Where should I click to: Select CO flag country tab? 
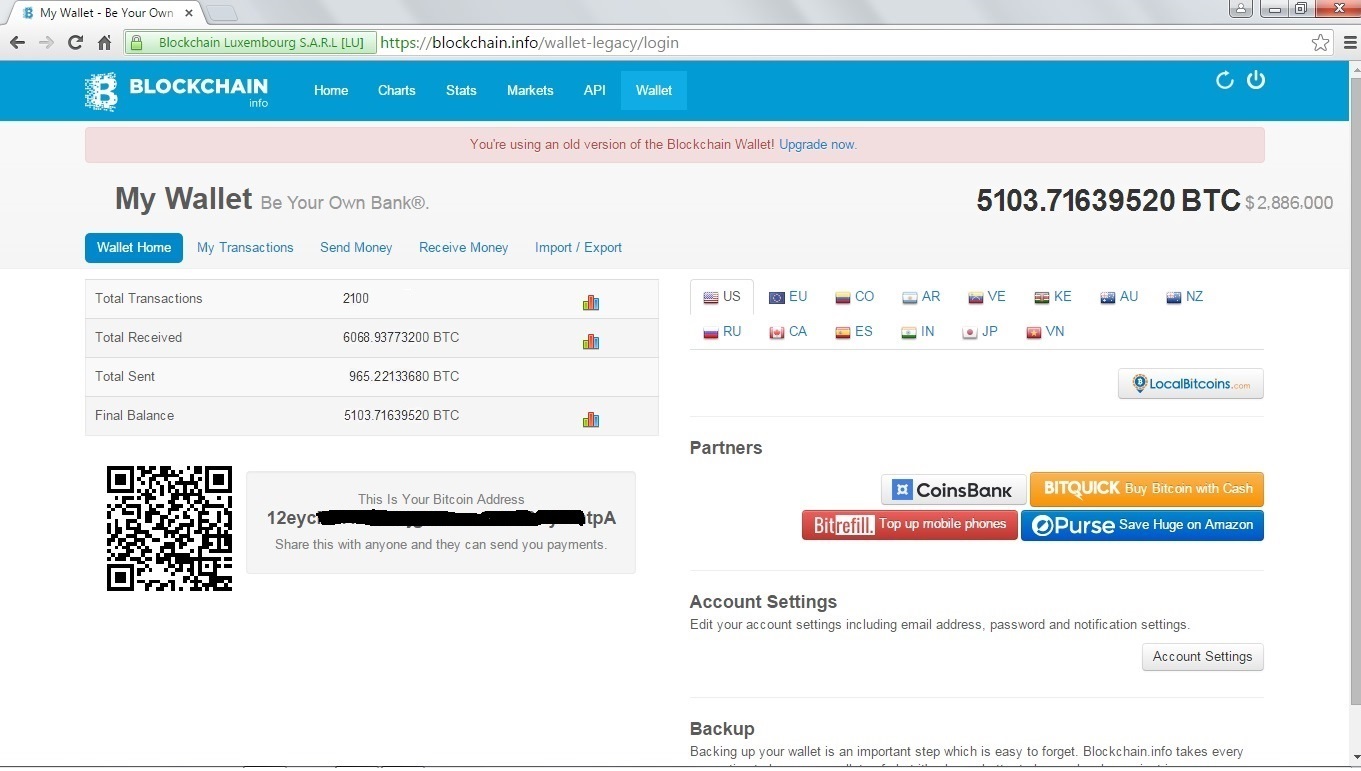point(855,297)
